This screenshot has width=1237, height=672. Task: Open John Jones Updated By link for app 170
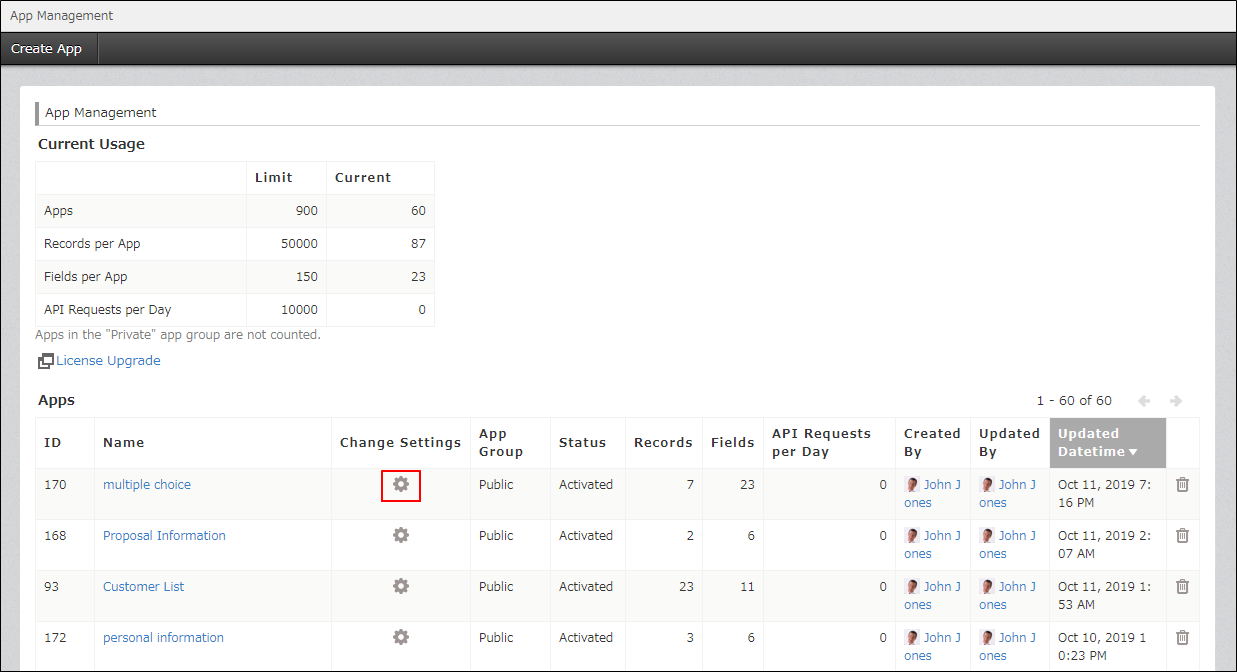1007,493
